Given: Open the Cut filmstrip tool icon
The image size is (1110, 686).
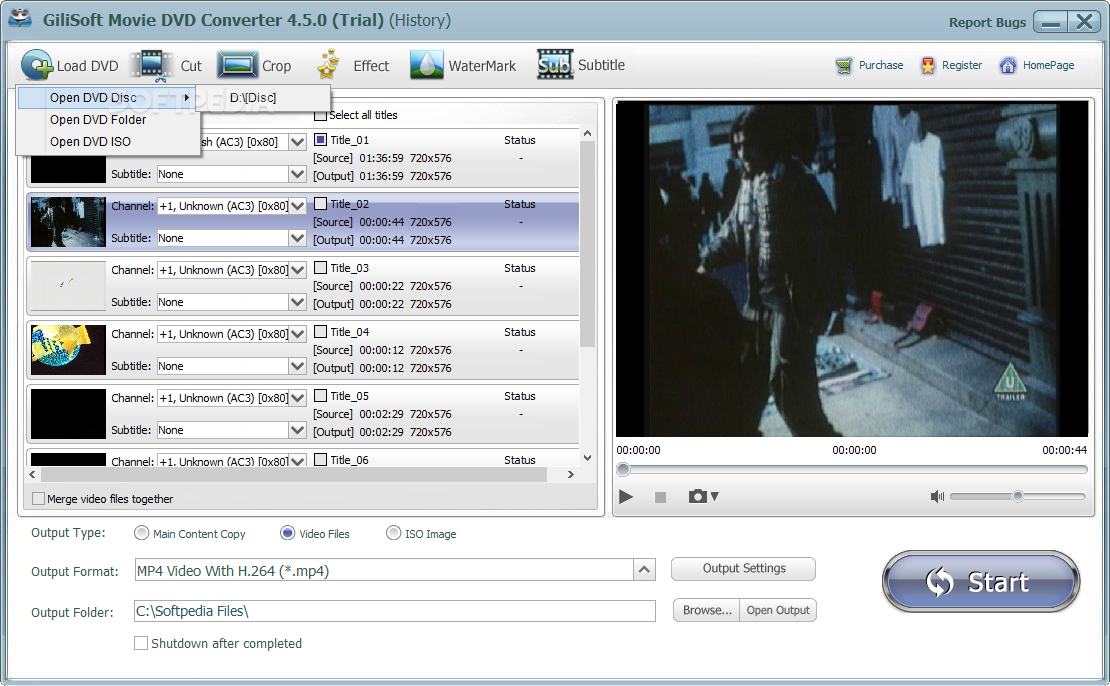Looking at the screenshot, I should point(154,65).
